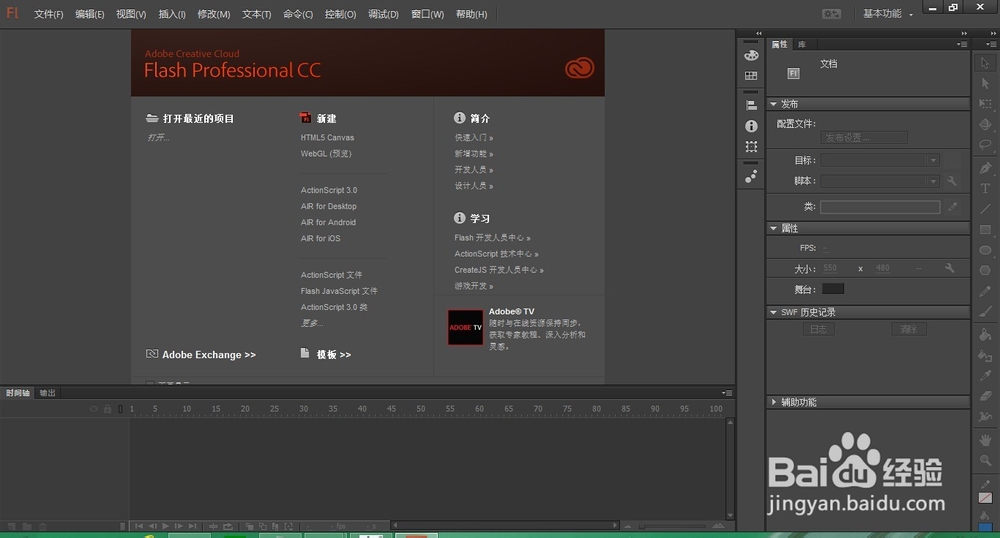Select the 3D Rotation tool
The image size is (1000, 538).
pos(985,124)
